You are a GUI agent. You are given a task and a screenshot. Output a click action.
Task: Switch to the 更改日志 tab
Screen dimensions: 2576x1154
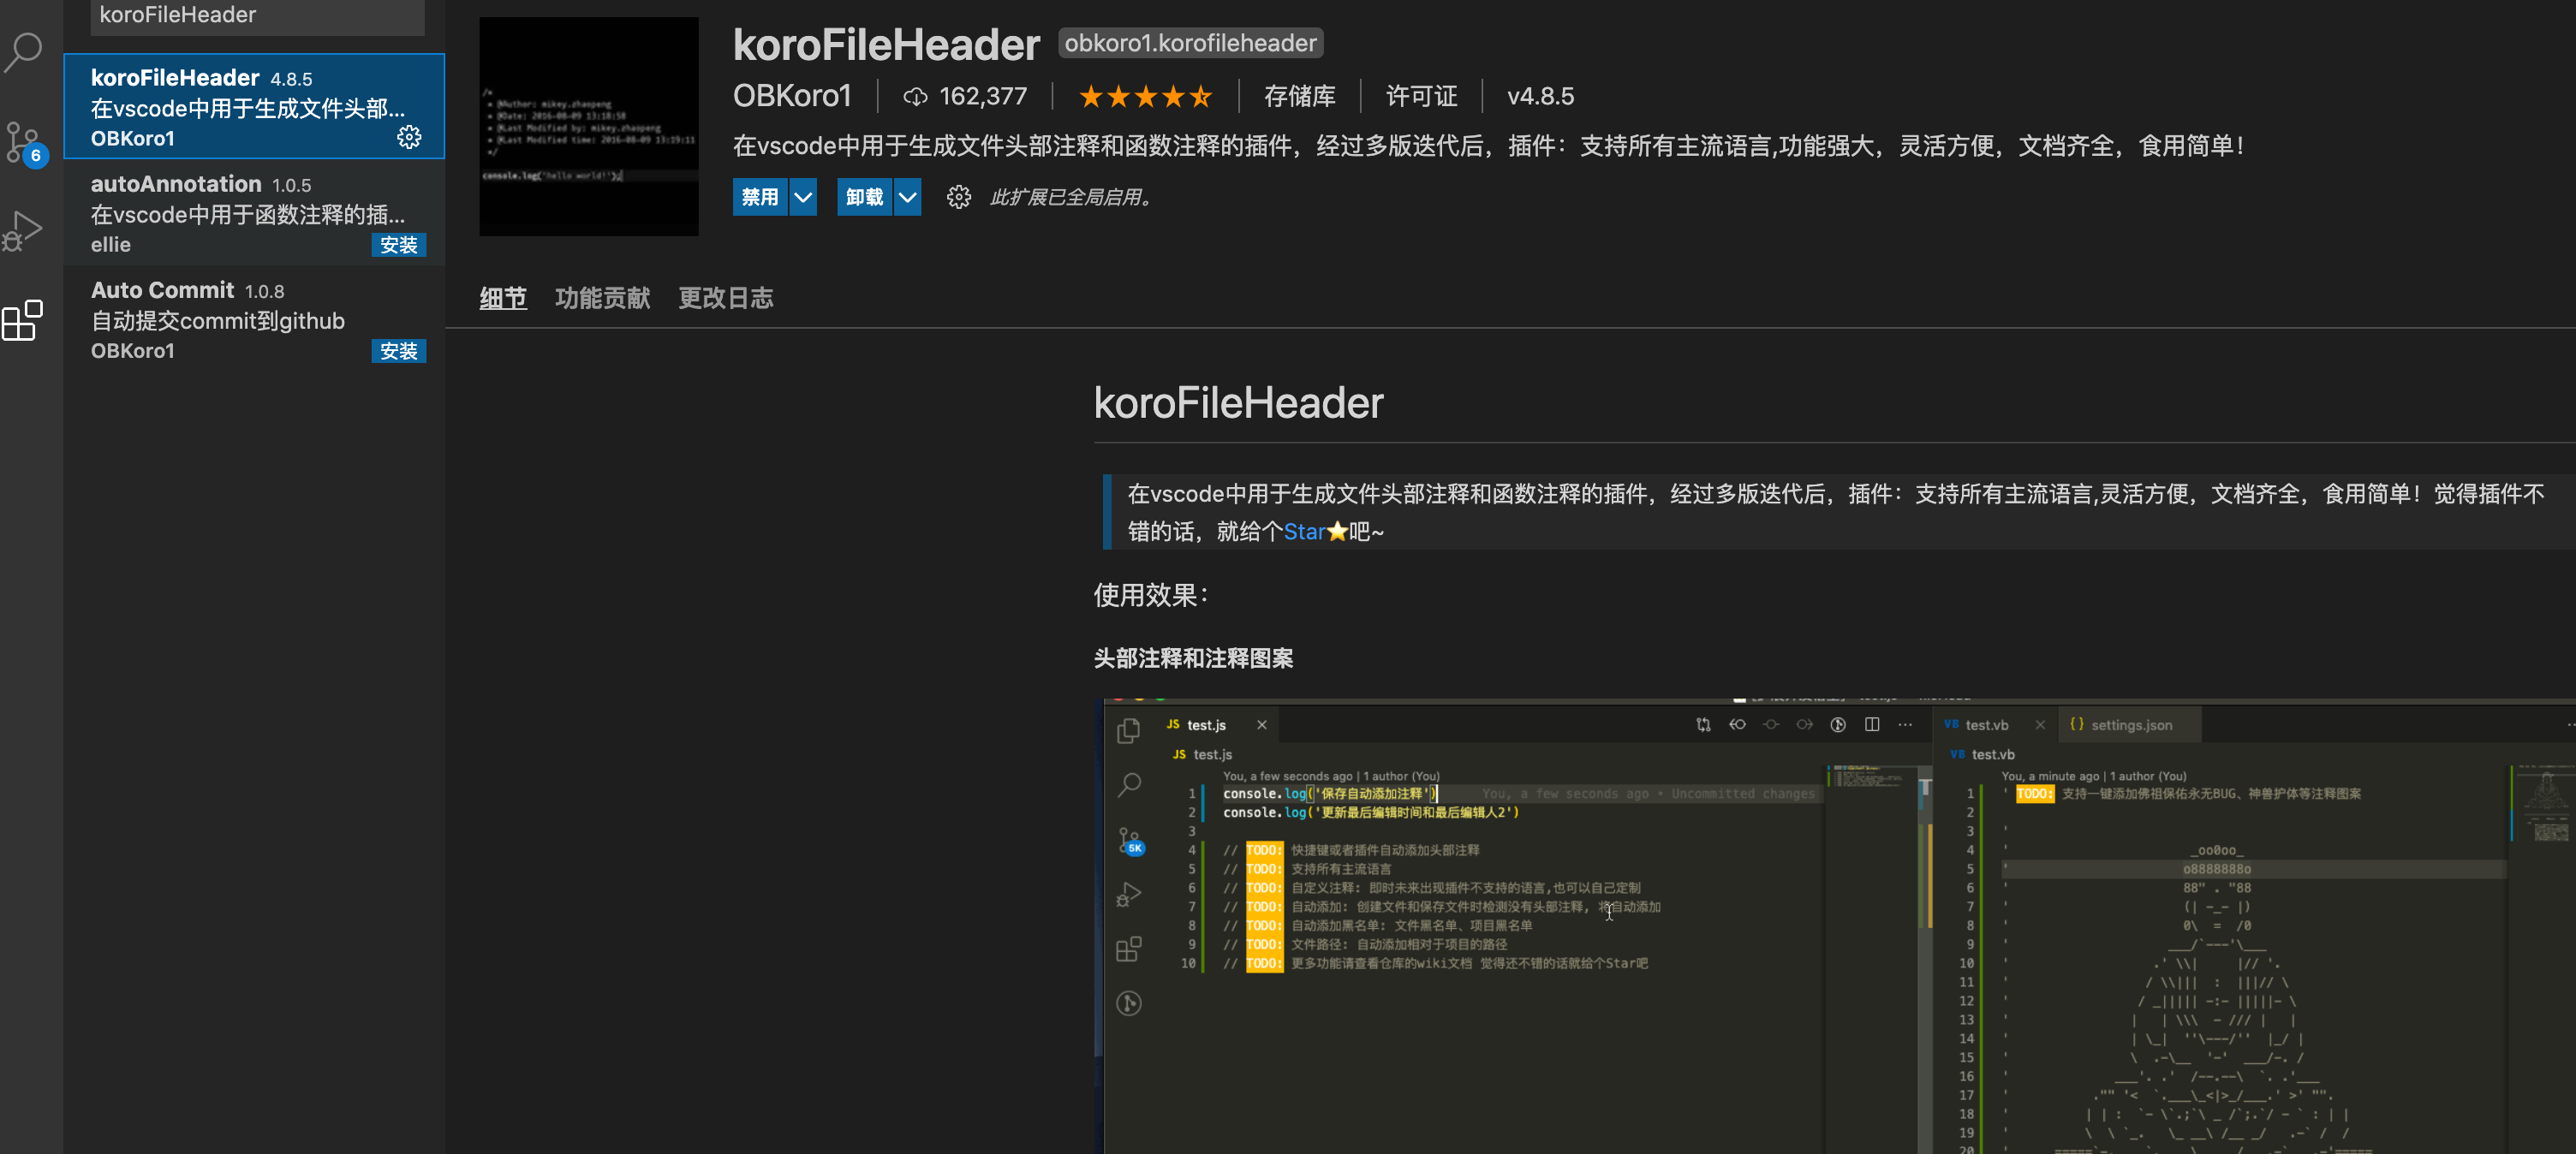(x=725, y=298)
